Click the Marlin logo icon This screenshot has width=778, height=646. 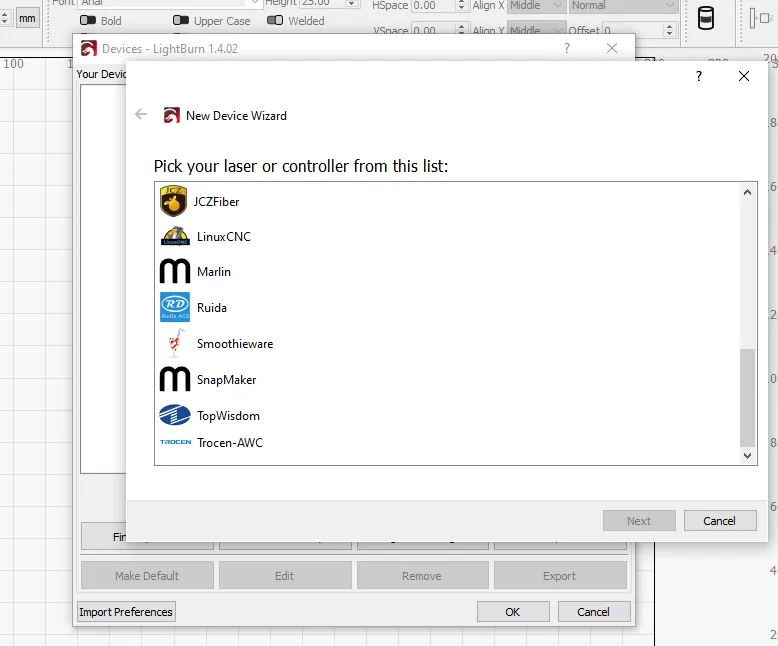point(175,271)
